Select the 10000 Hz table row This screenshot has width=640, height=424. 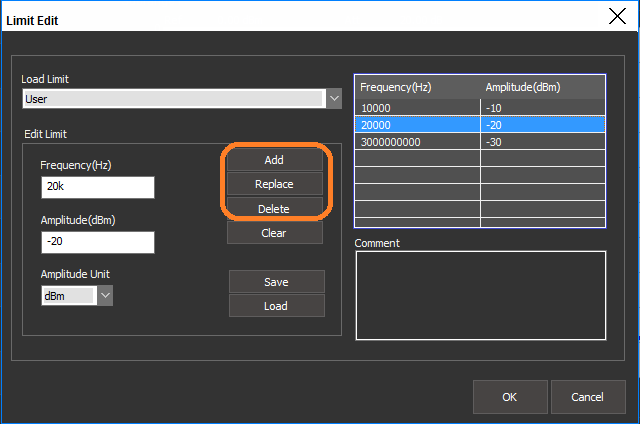(417, 107)
